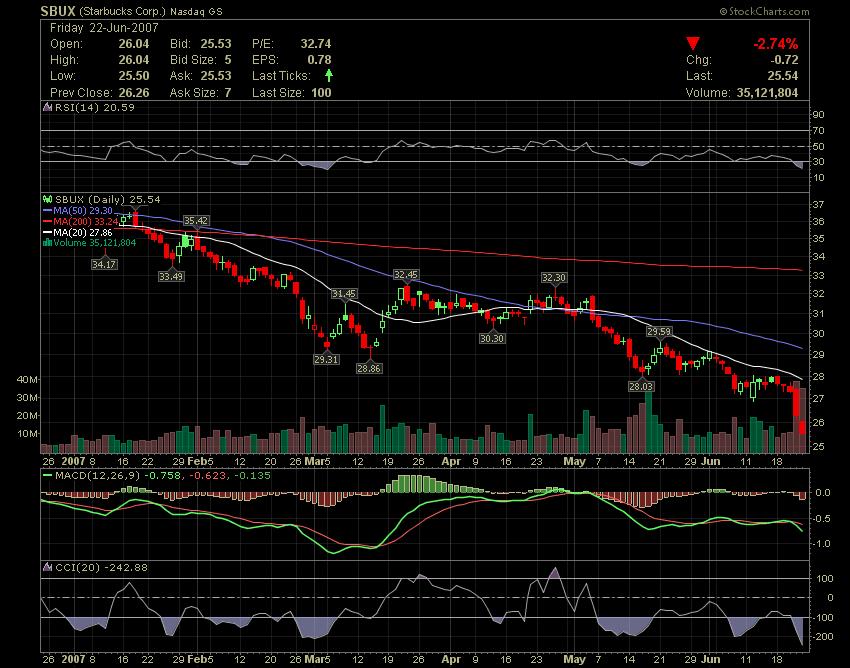Image resolution: width=850 pixels, height=668 pixels.
Task: Click the -200 level on the CCI axis
Action: 822,637
